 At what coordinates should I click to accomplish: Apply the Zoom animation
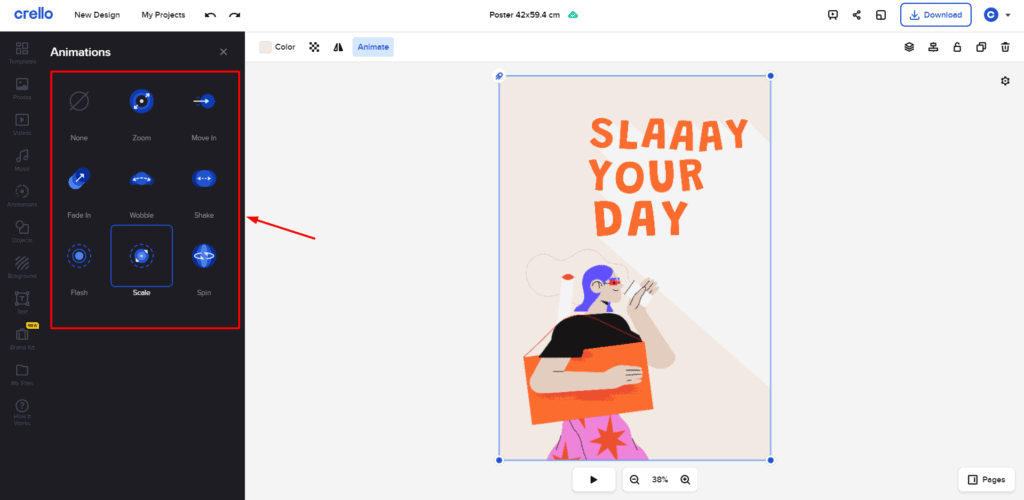point(142,112)
